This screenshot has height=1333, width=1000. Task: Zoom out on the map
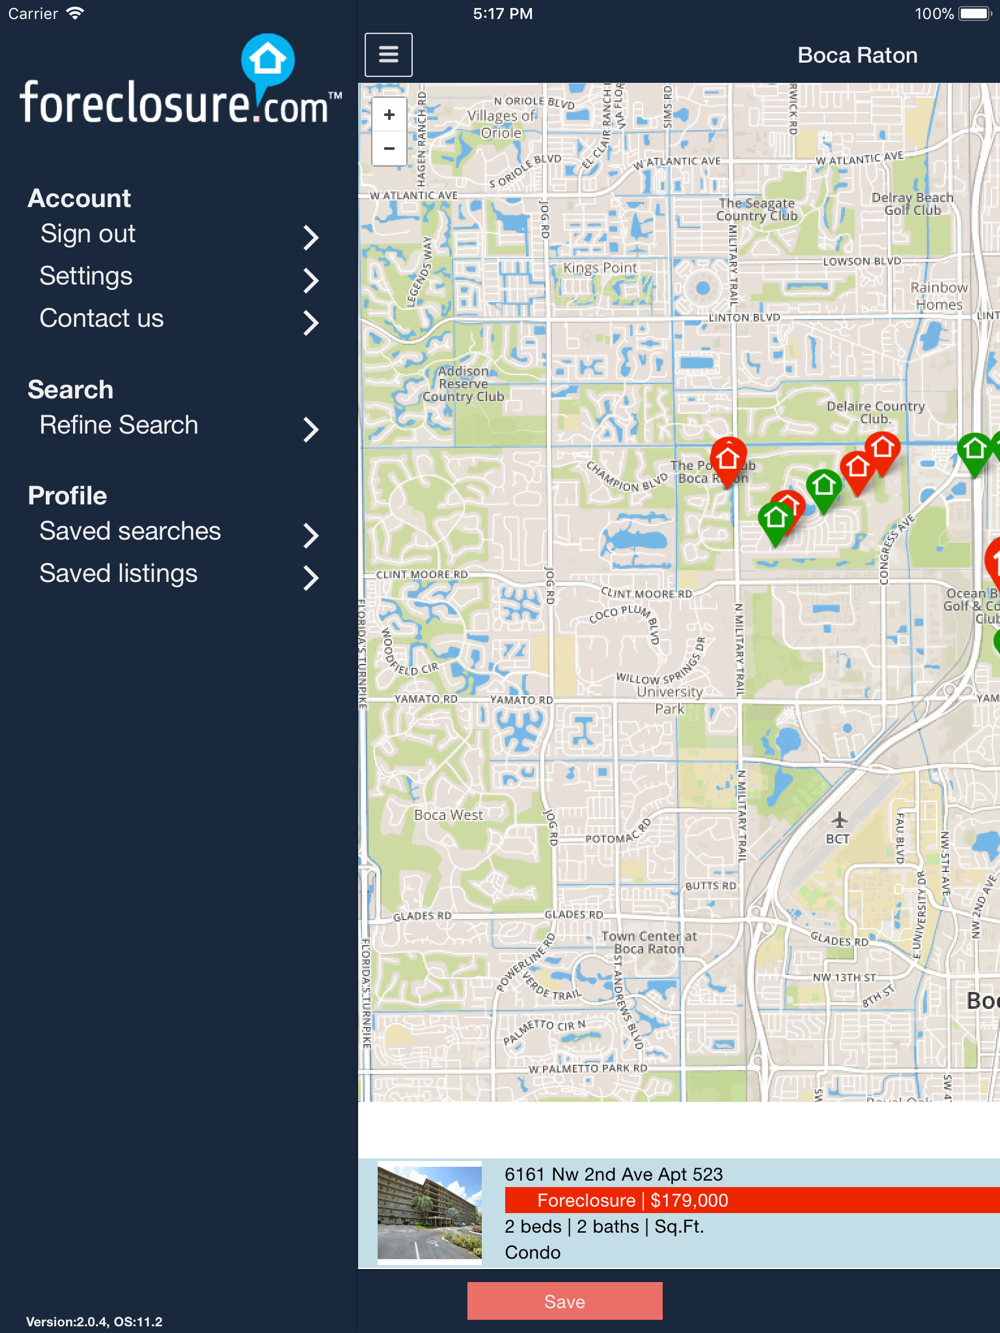[x=389, y=149]
